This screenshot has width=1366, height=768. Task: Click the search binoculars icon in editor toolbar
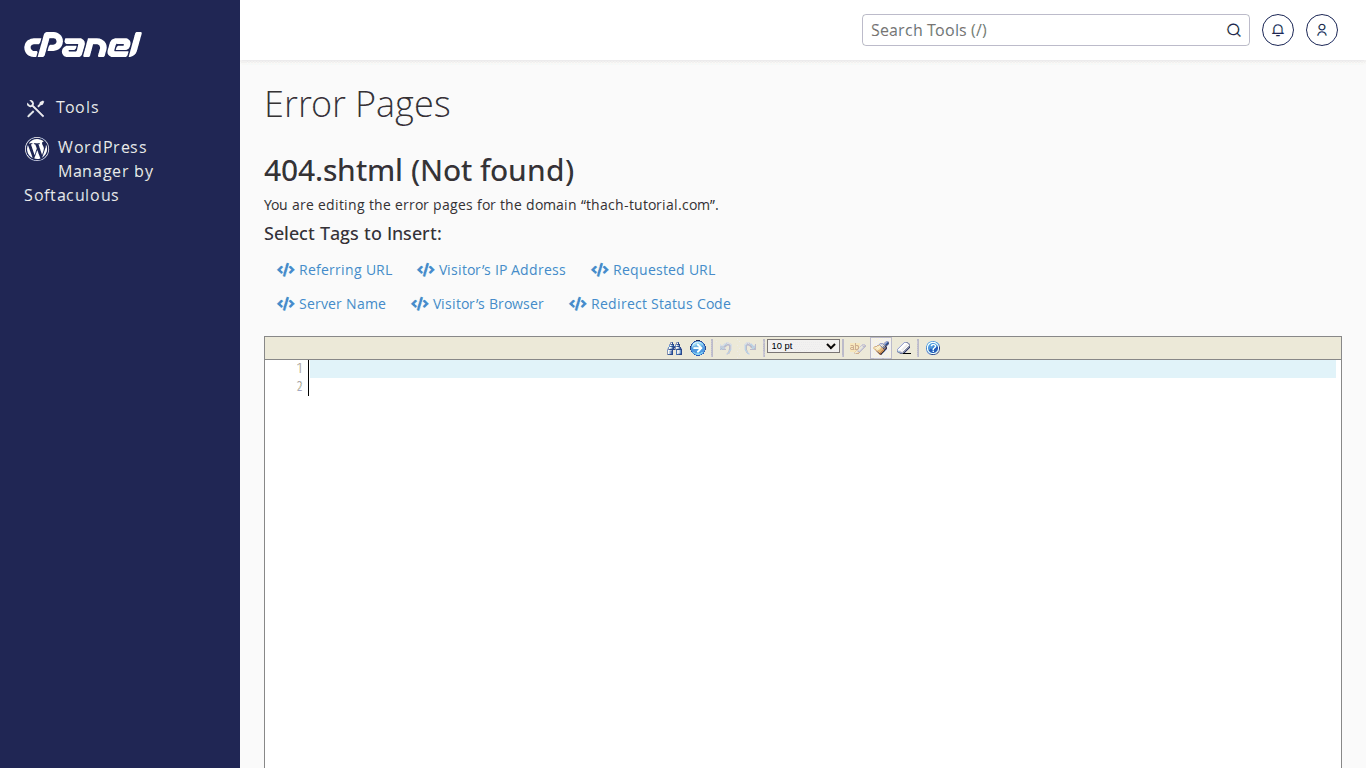pos(674,348)
